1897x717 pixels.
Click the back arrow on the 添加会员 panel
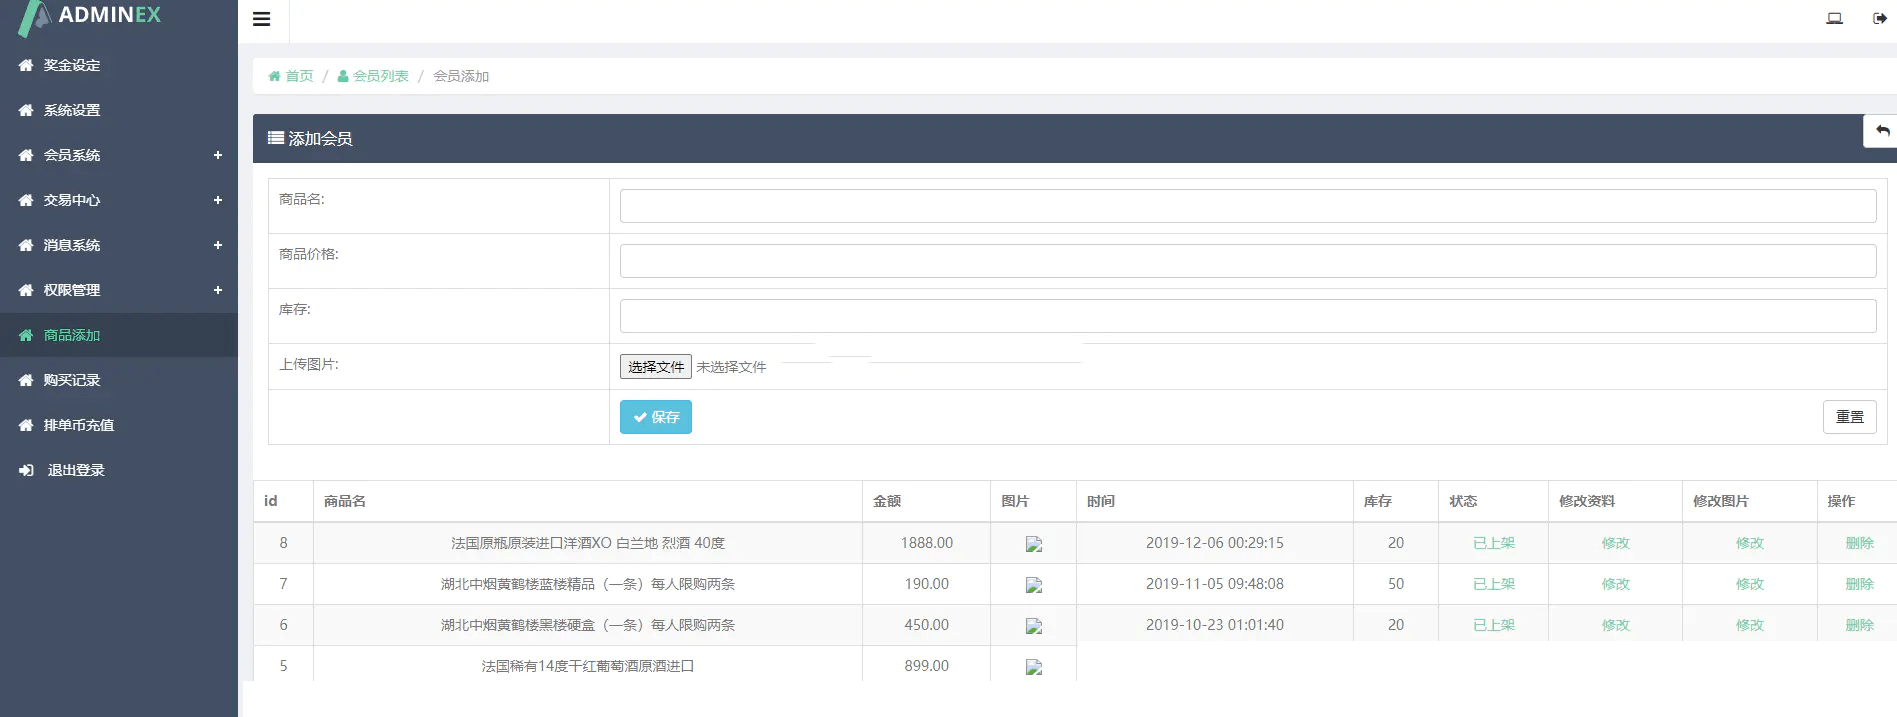1882,131
